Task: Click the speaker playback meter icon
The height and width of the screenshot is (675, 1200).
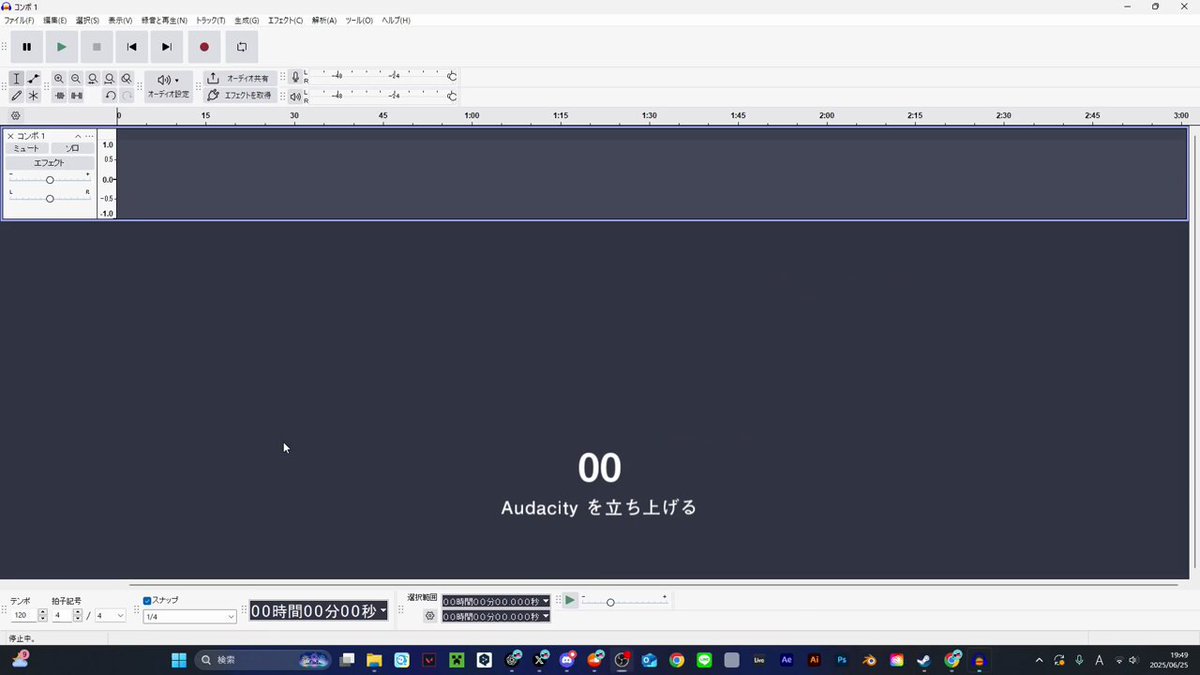Action: pyautogui.click(x=295, y=96)
